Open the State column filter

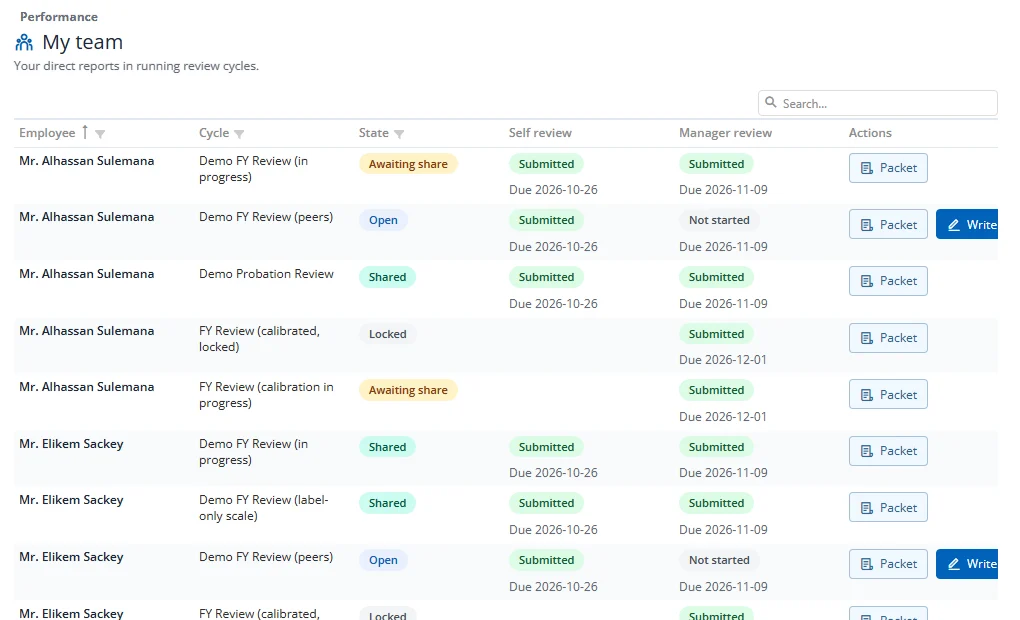click(399, 134)
